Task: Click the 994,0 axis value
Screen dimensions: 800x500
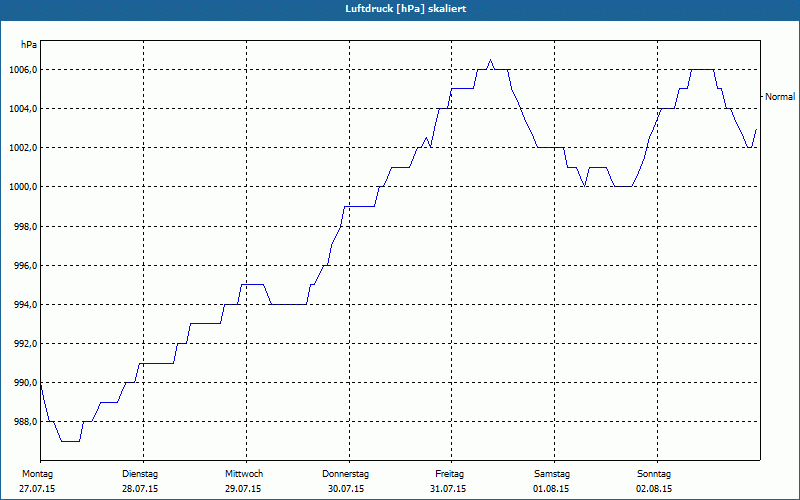Action: [25, 305]
